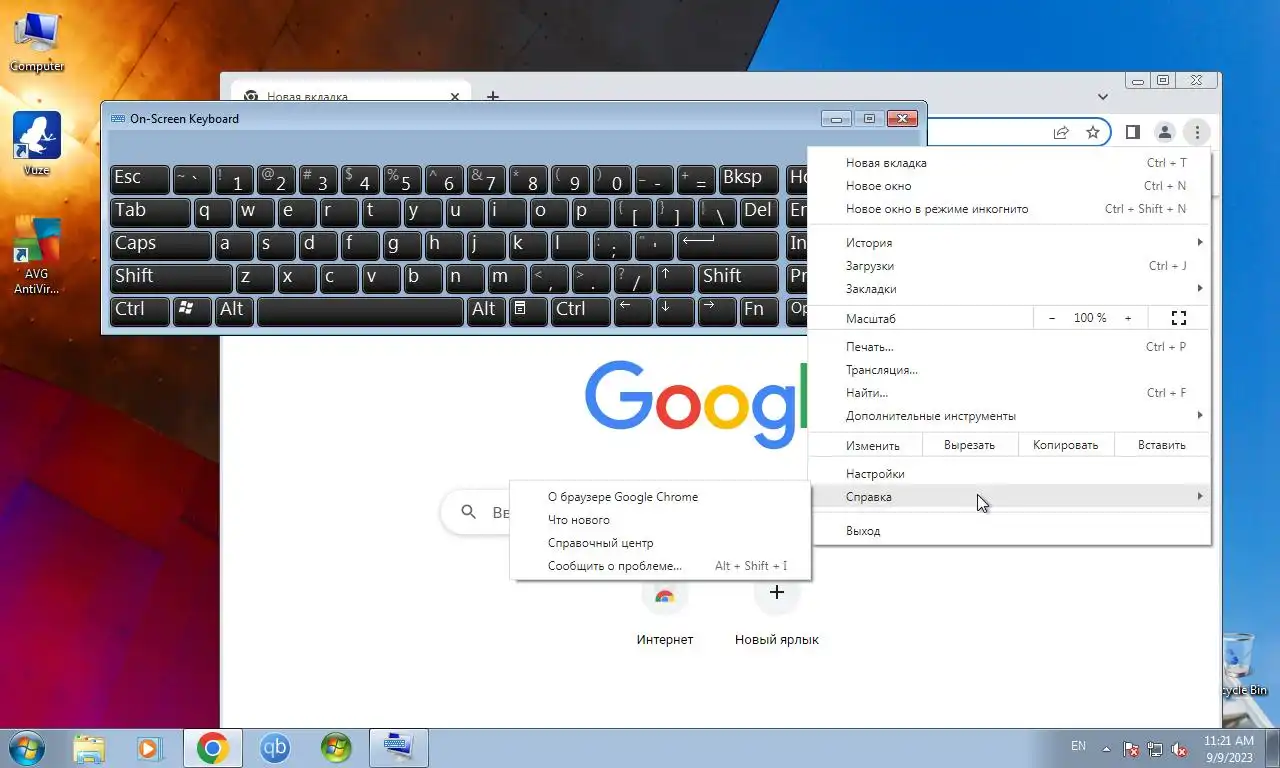Expand the Справка submenu arrow
The width and height of the screenshot is (1280, 768).
point(1199,497)
